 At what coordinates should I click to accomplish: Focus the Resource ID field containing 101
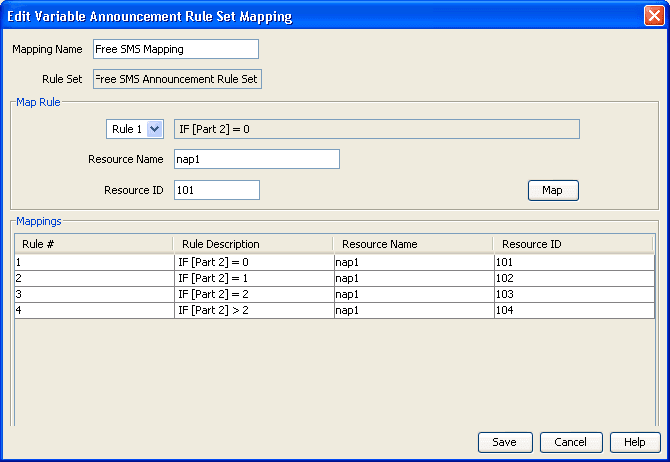click(x=217, y=190)
